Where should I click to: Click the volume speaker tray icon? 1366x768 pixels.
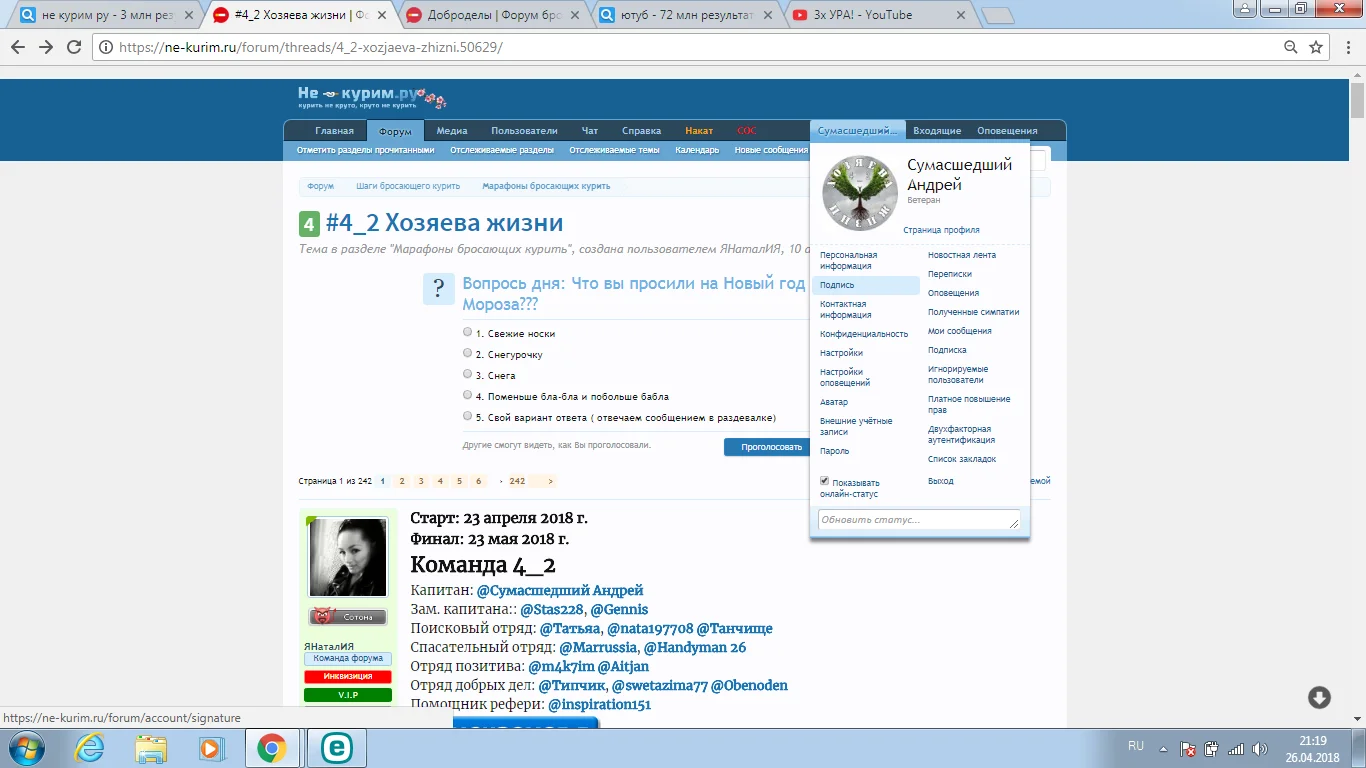pos(1259,748)
